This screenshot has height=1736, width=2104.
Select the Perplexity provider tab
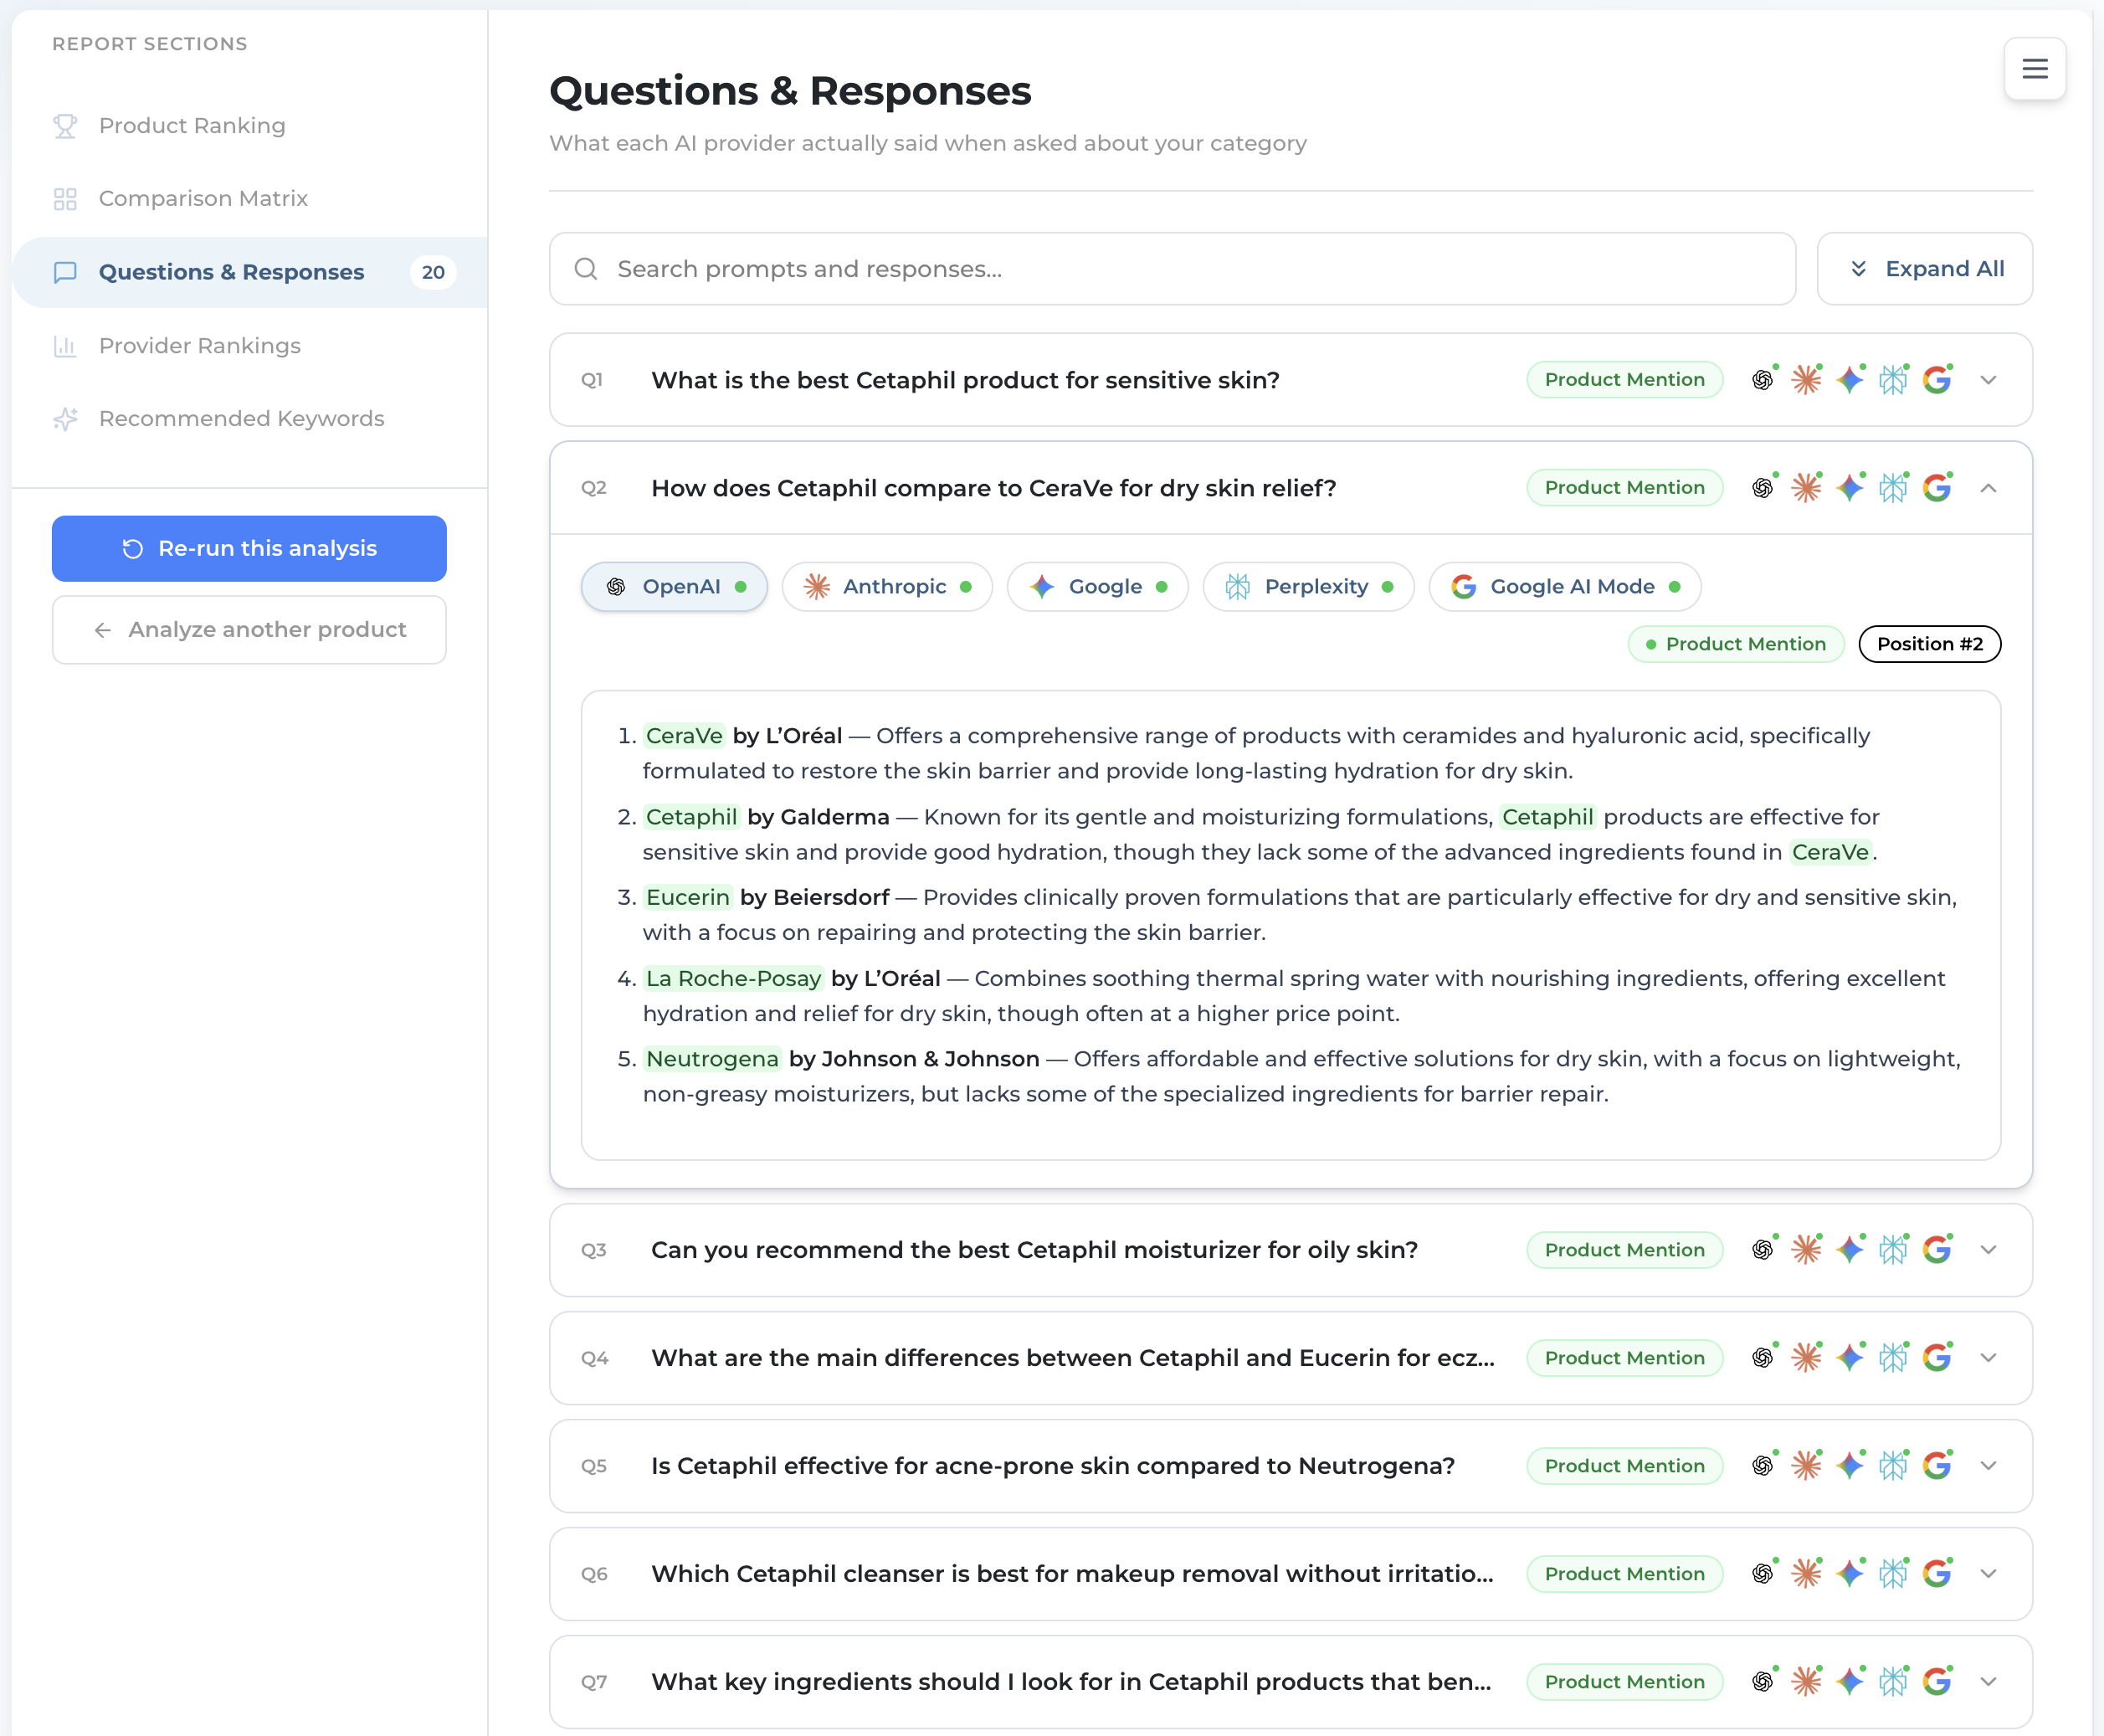pos(1308,587)
